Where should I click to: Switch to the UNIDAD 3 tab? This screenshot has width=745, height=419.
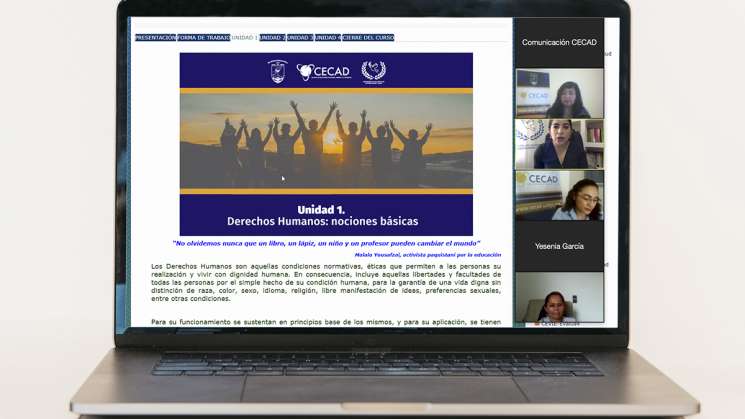(300, 38)
